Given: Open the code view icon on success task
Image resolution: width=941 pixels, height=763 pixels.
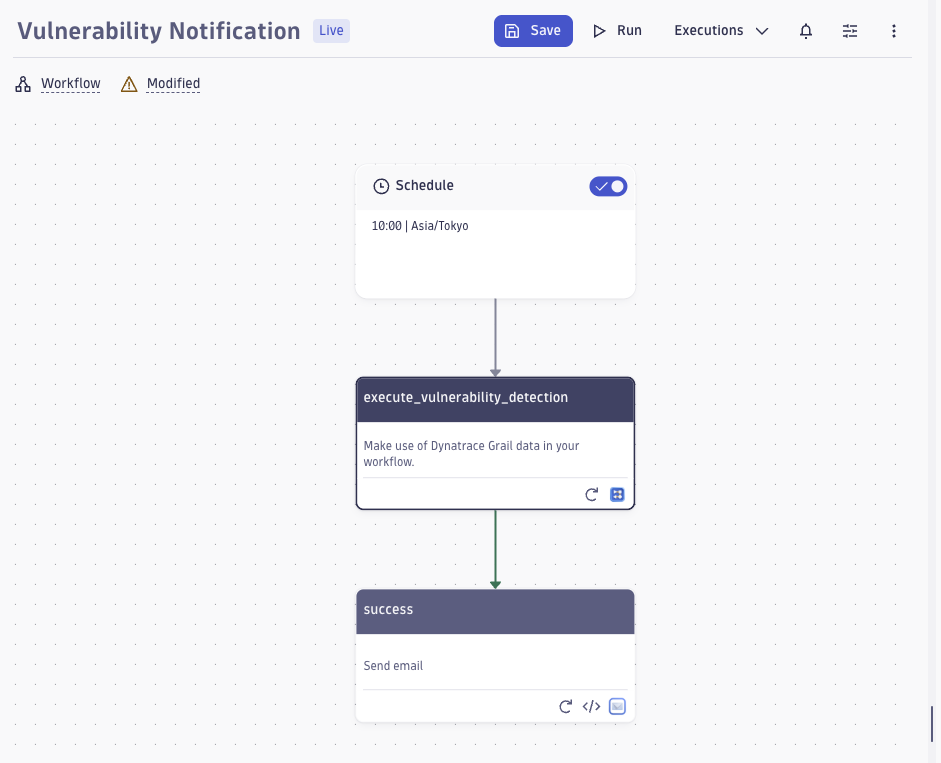Looking at the screenshot, I should (591, 706).
